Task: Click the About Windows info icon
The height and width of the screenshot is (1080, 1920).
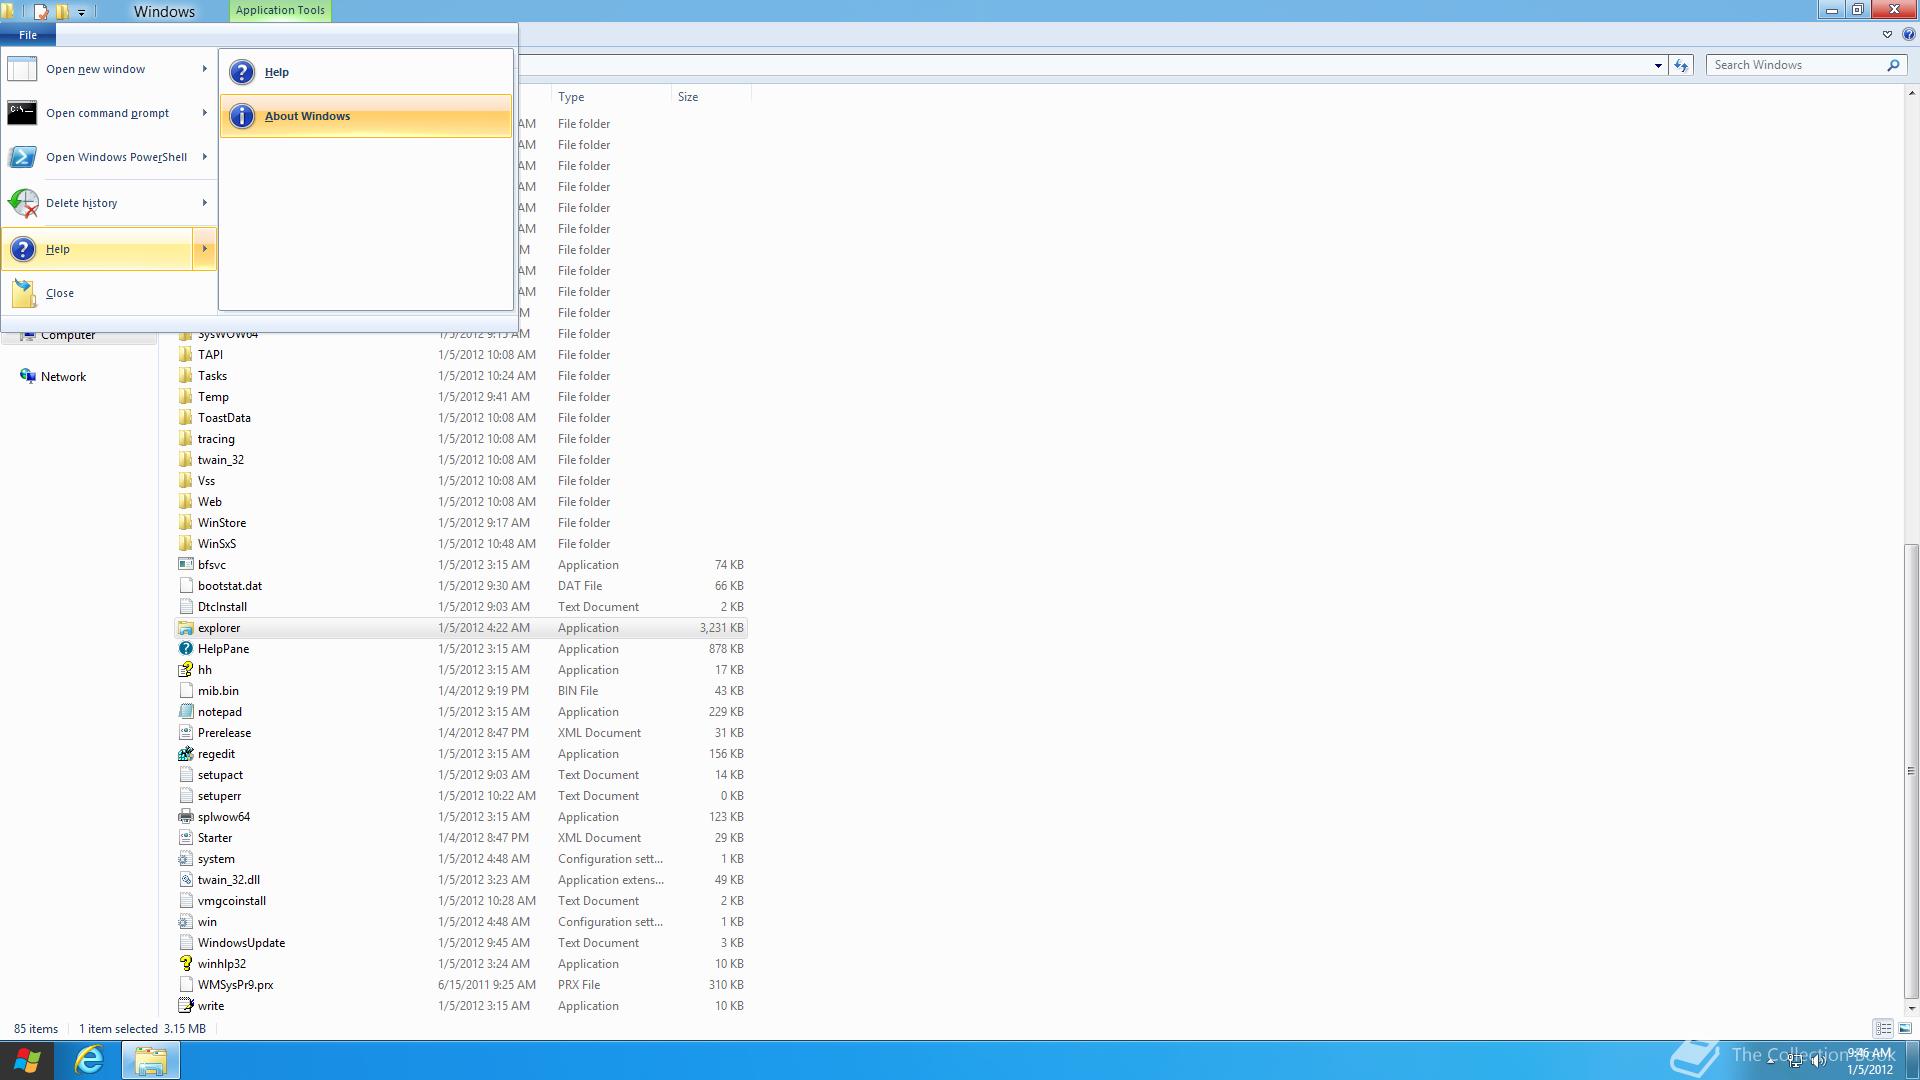Action: pyautogui.click(x=242, y=116)
